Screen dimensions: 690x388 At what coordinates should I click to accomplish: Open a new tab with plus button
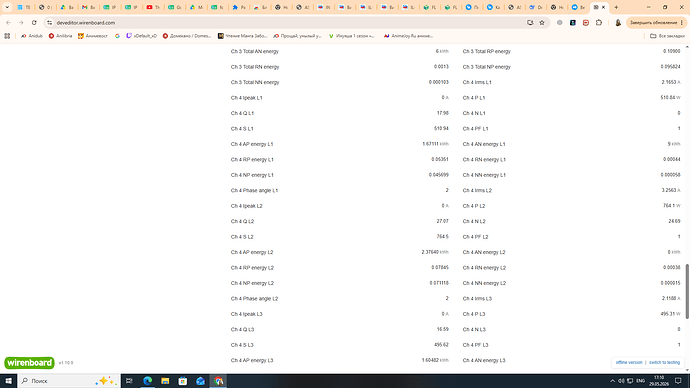[x=616, y=7]
